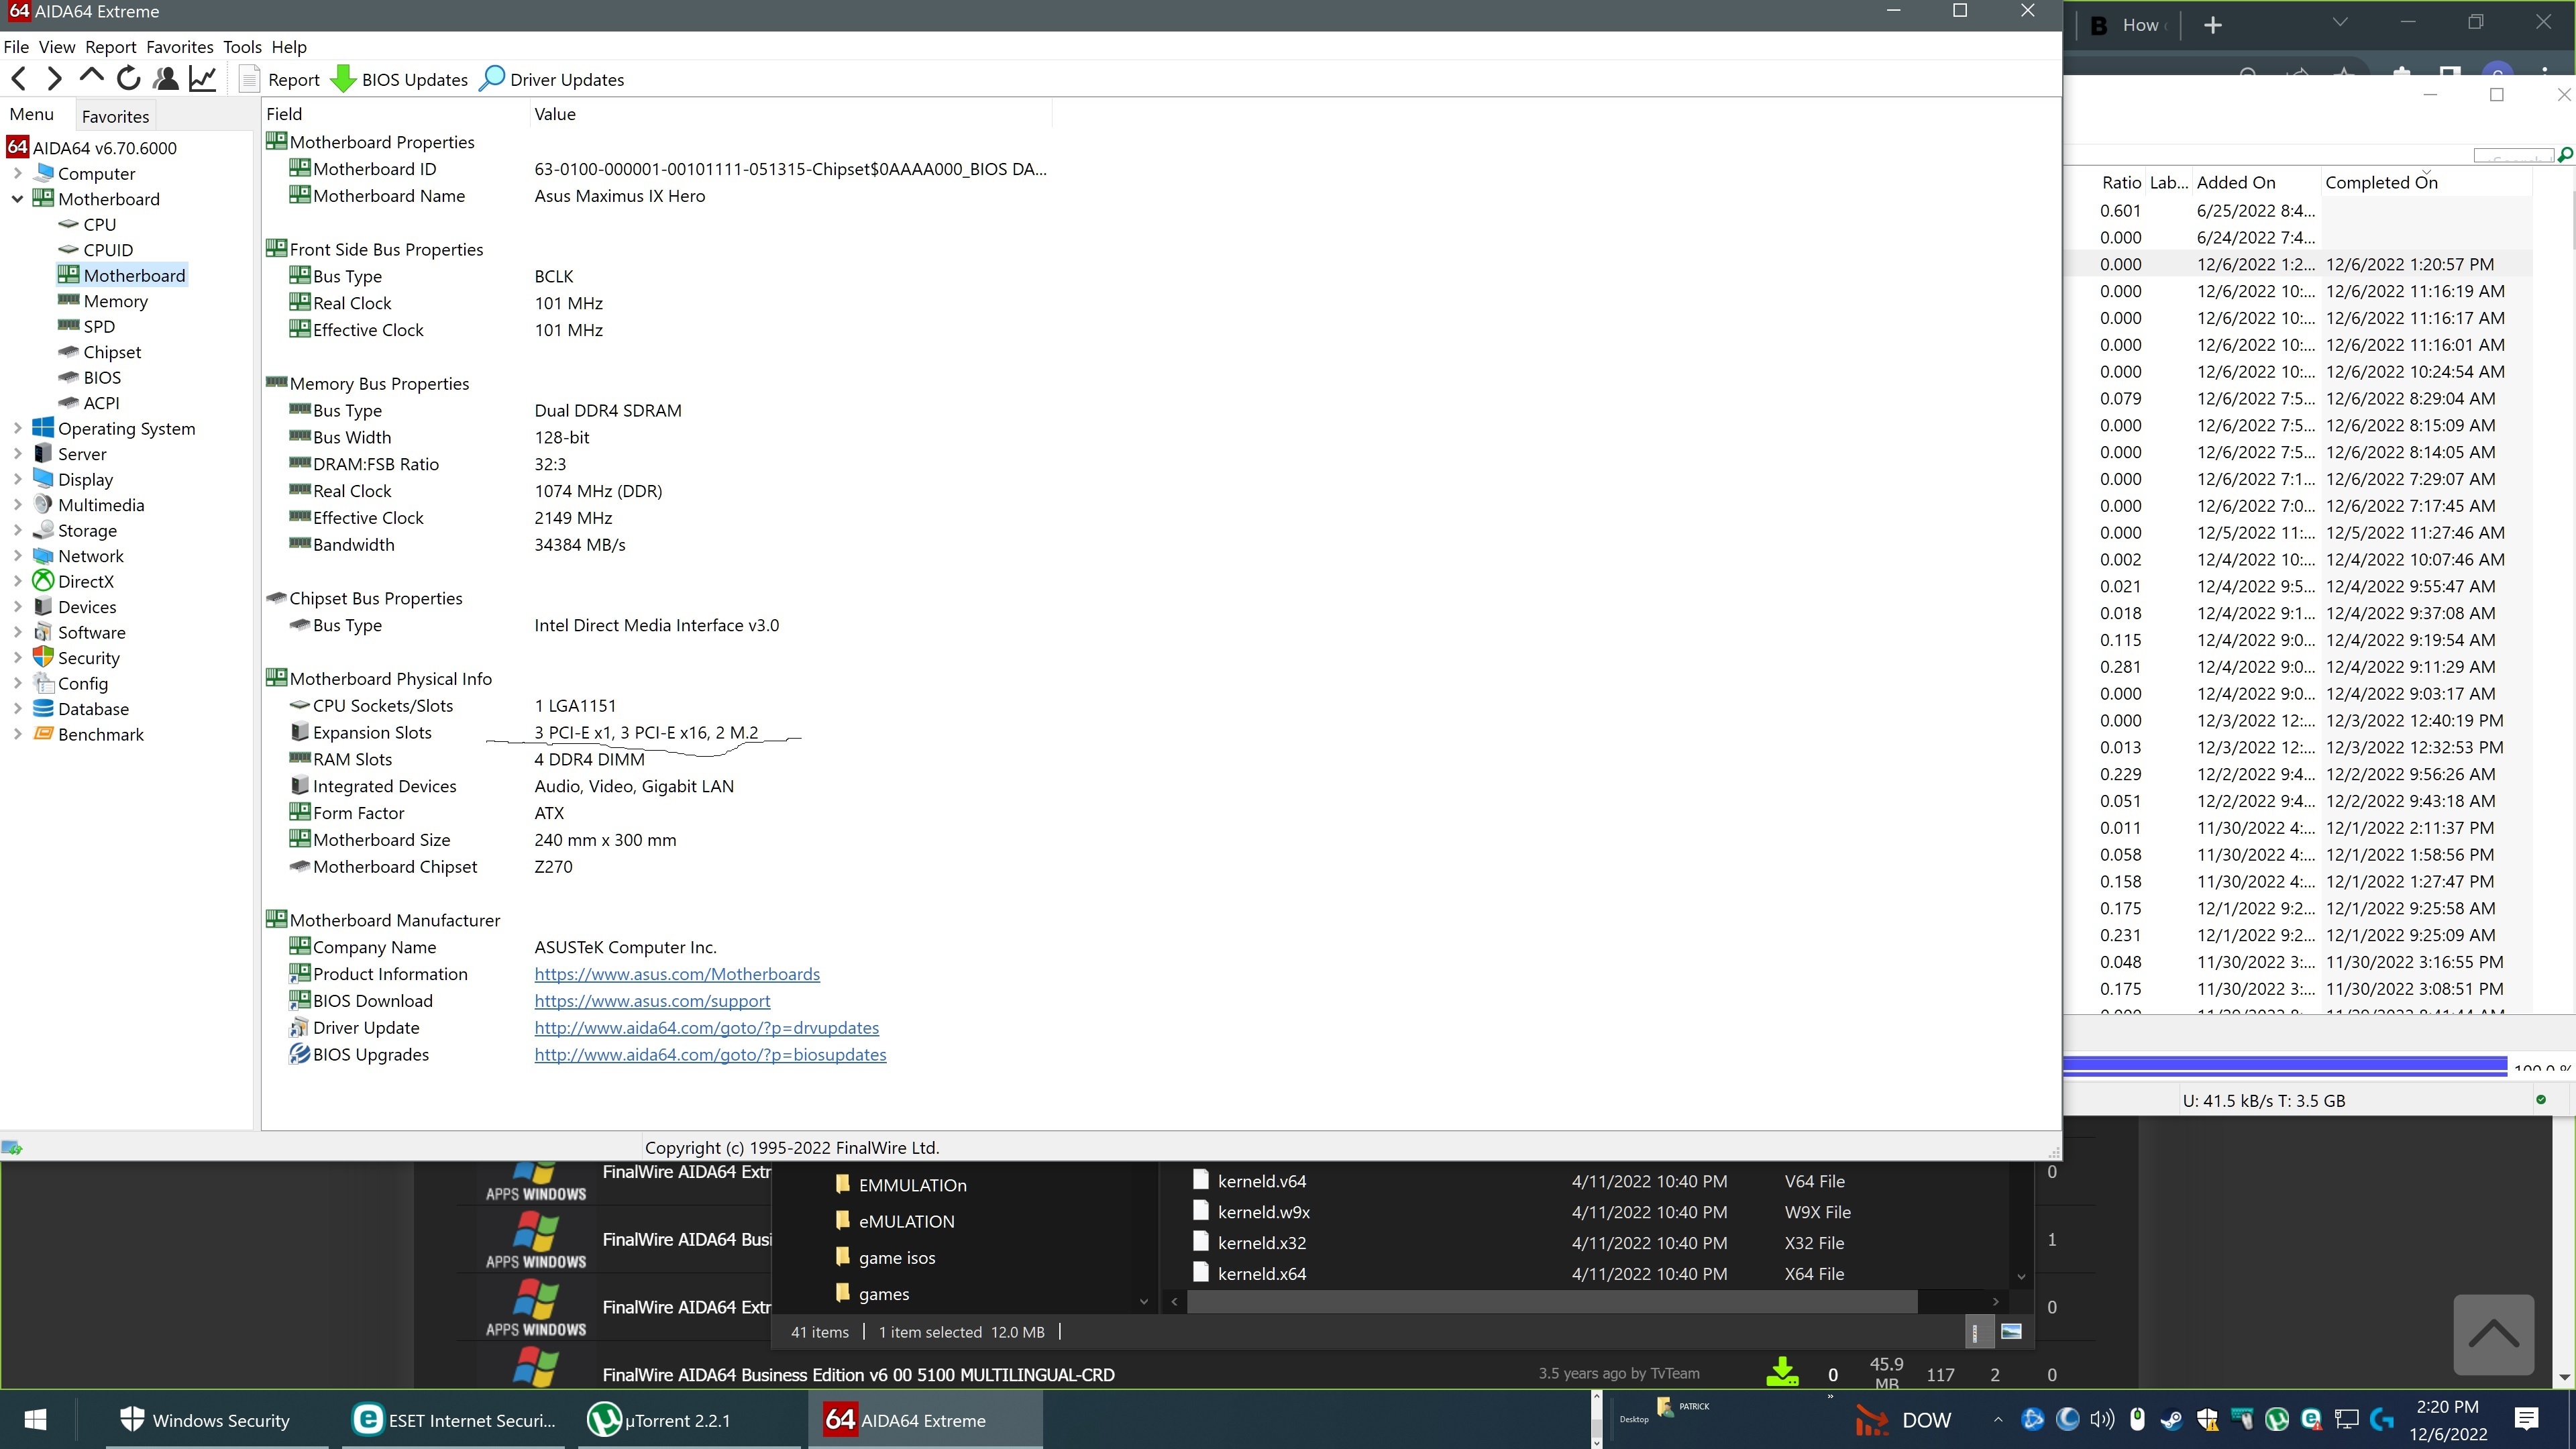Sort by Ratio column in uTorrent window

click(2120, 182)
